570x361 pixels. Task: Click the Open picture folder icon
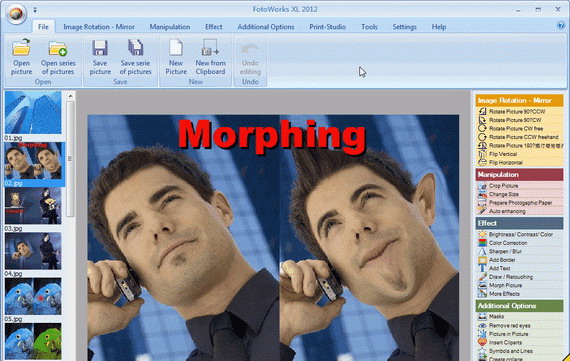tap(21, 47)
